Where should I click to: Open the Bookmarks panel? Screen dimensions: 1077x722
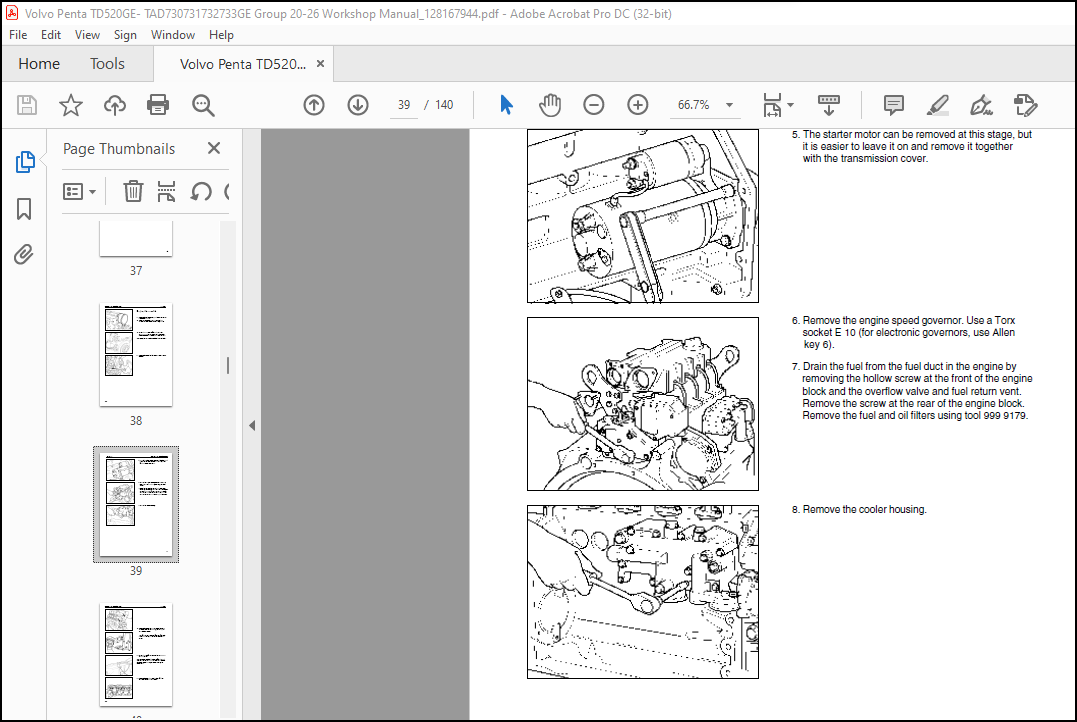point(24,209)
